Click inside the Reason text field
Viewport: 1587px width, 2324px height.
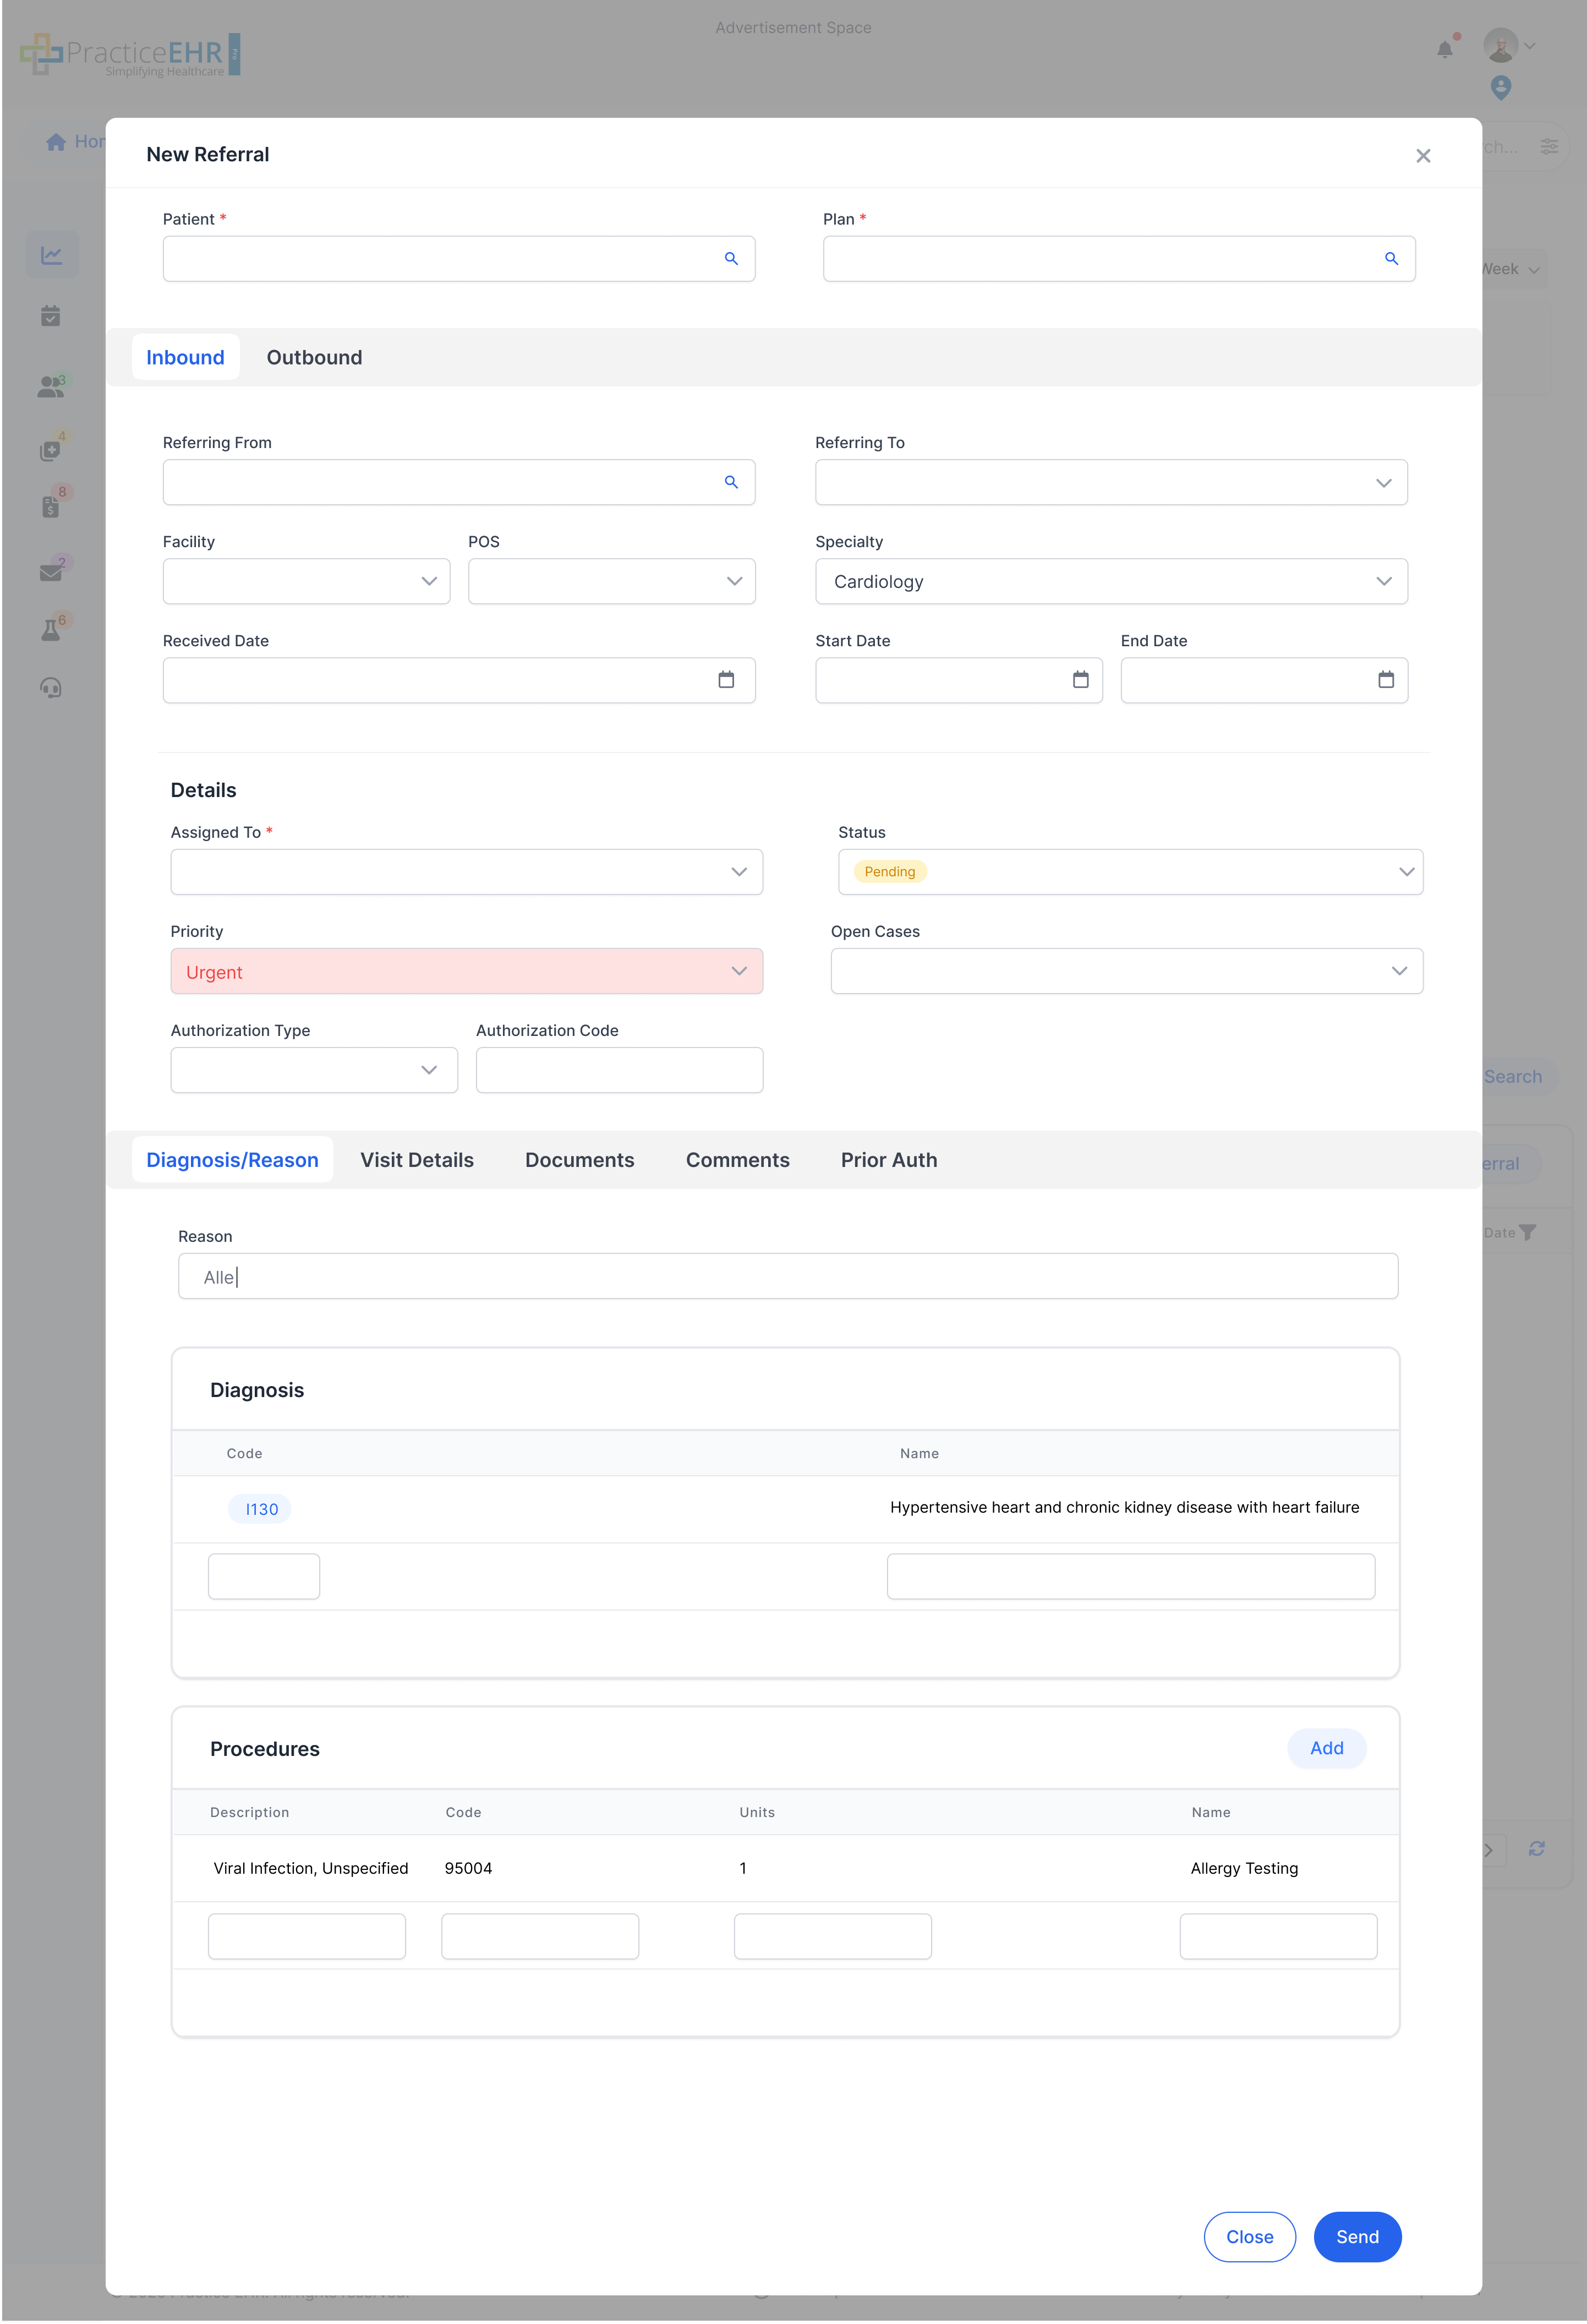click(787, 1276)
